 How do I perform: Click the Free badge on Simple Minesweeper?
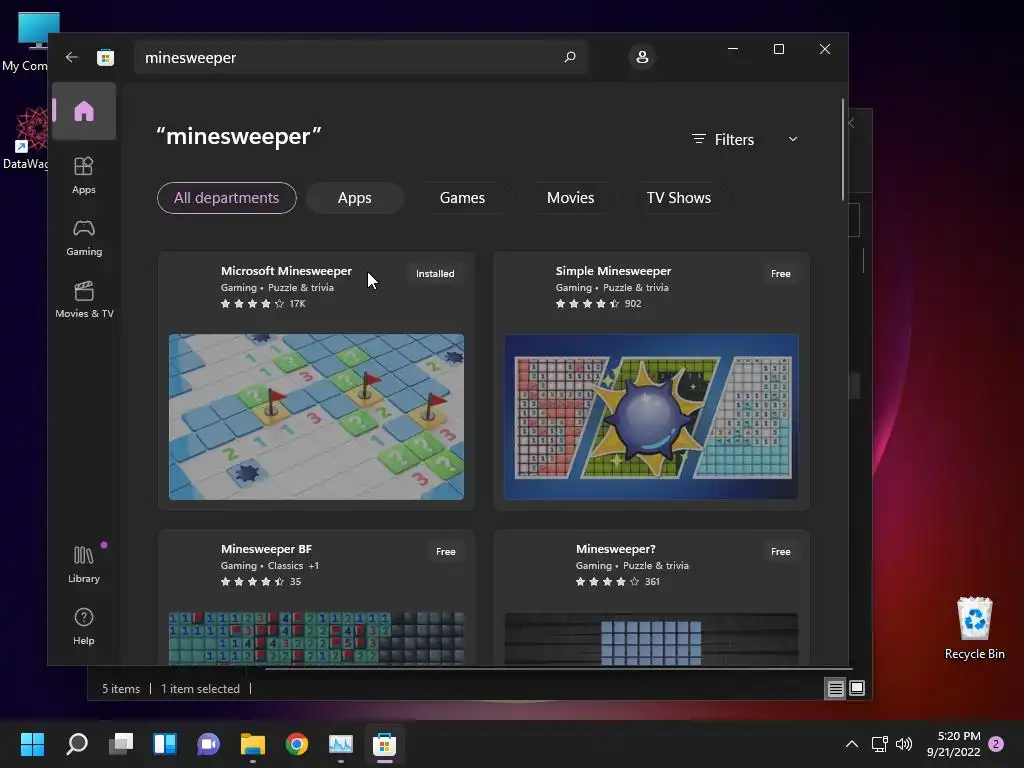780,274
